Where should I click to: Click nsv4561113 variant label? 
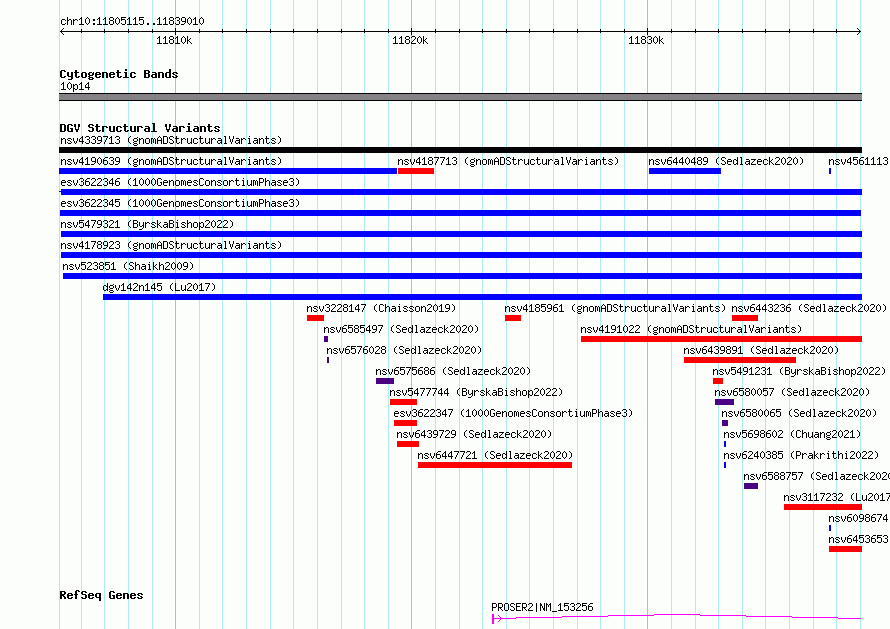[858, 161]
